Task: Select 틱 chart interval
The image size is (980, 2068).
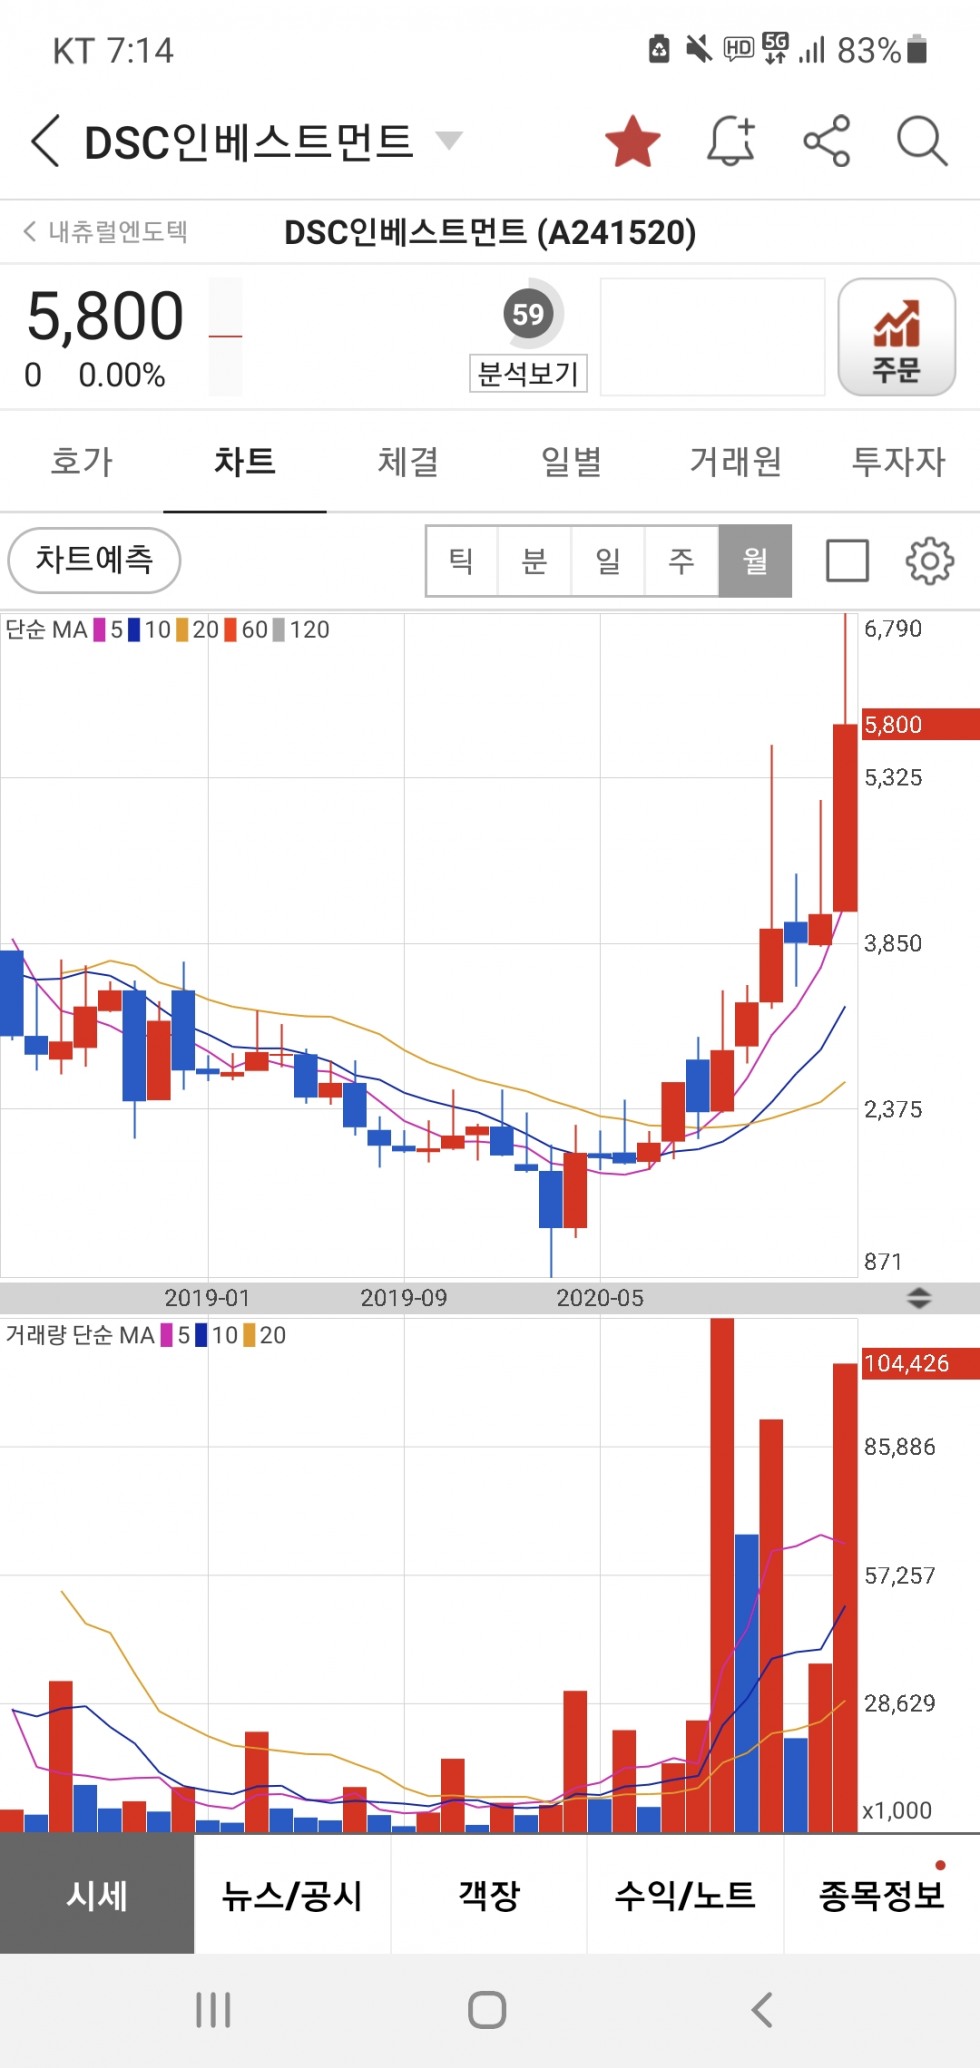Action: tap(461, 561)
